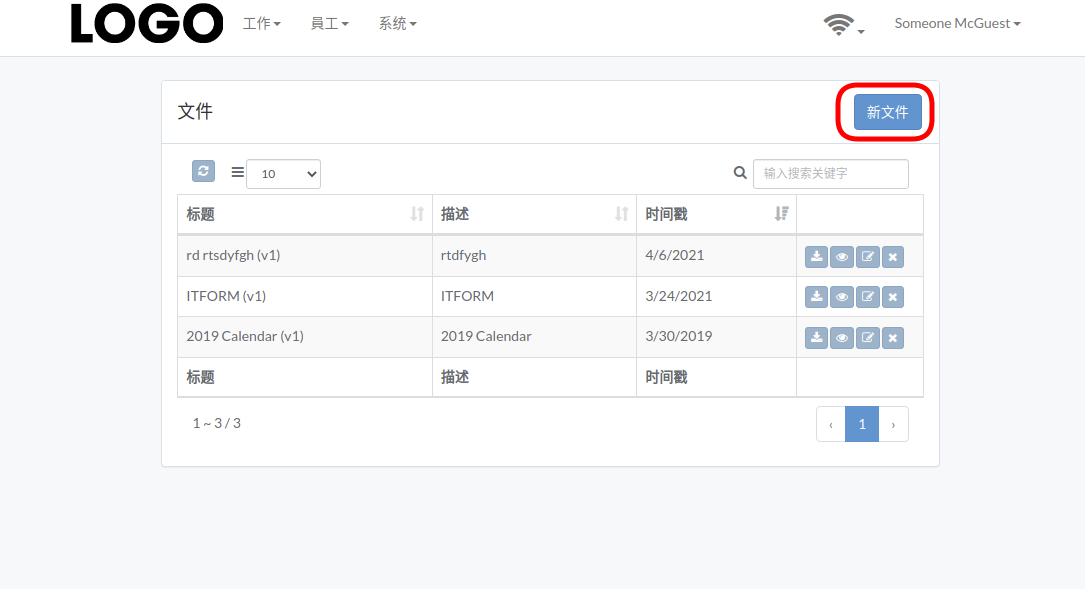Open the Someone McGuest user menu
Image resolution: width=1085 pixels, height=589 pixels.
(x=957, y=24)
